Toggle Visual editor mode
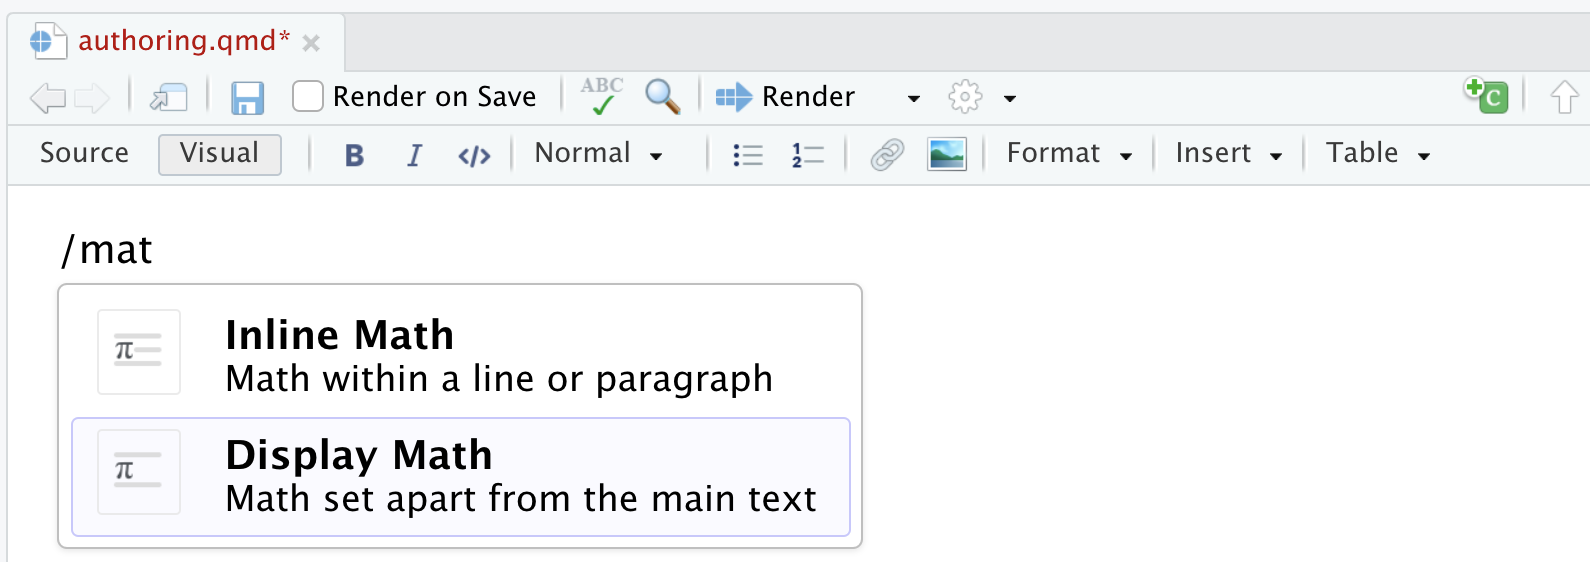1590x562 pixels. 219,153
